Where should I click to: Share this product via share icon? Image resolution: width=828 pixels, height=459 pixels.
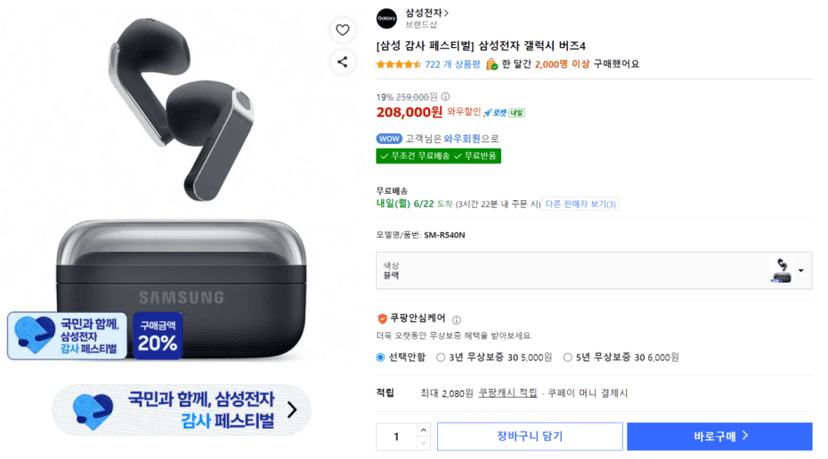(x=342, y=62)
